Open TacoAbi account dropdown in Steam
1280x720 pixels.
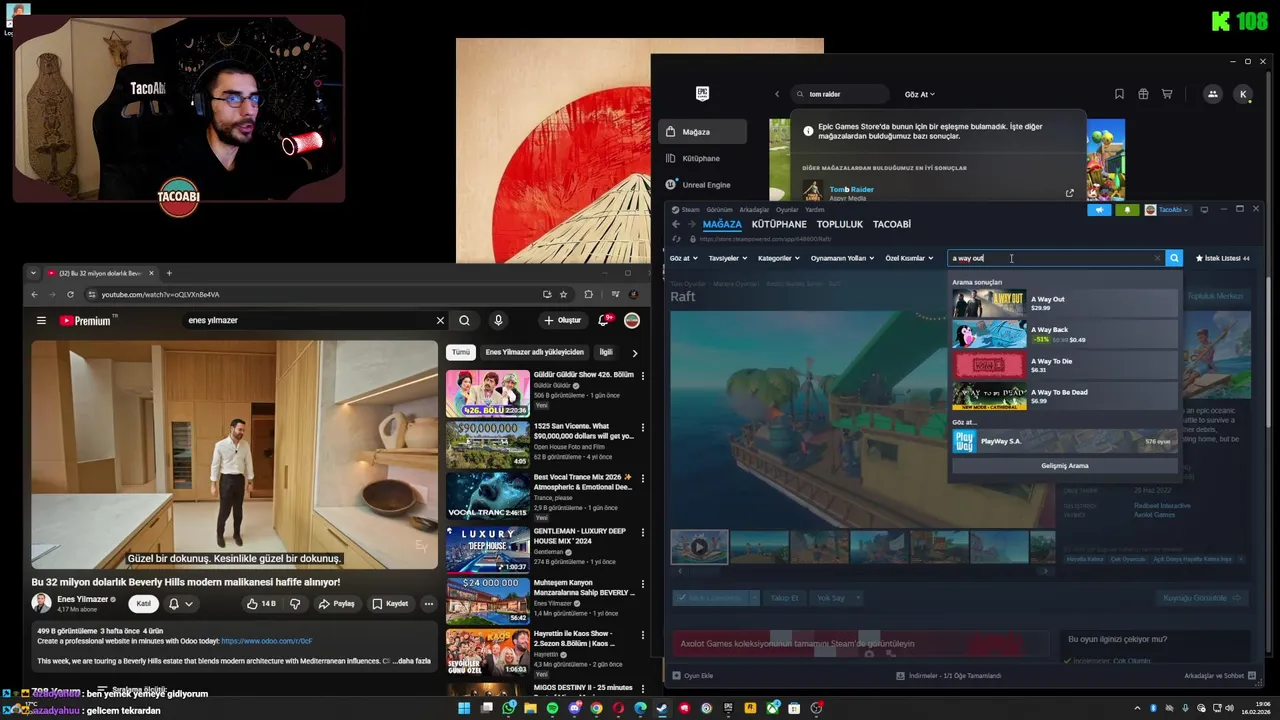(x=1167, y=210)
